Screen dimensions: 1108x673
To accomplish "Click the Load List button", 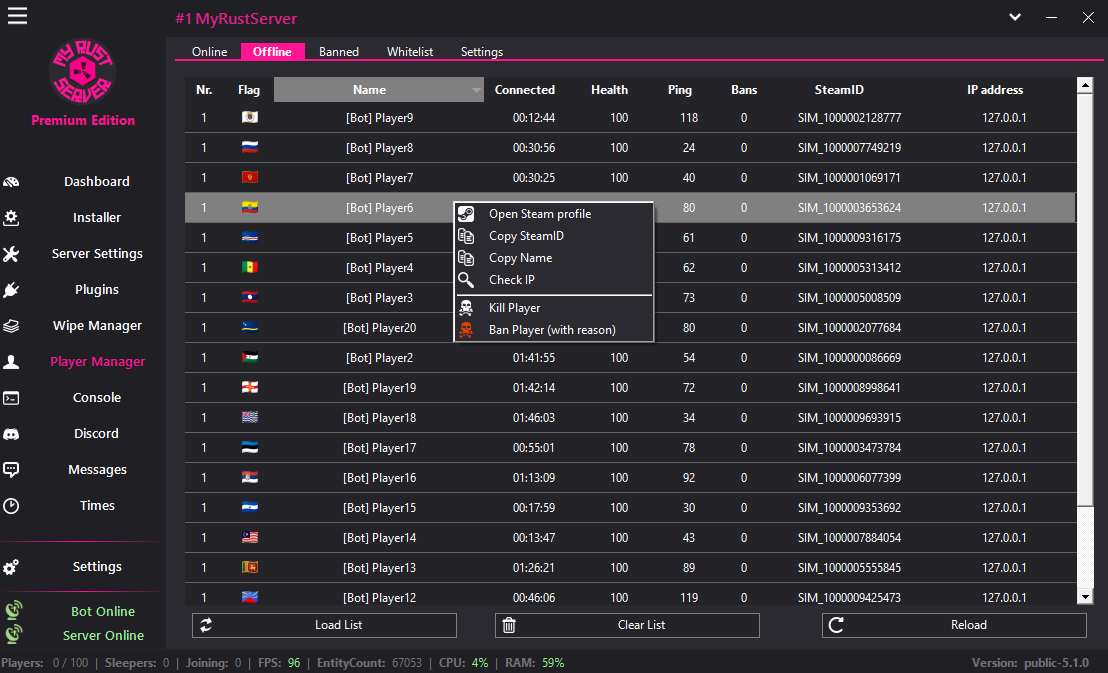I will click(x=324, y=625).
